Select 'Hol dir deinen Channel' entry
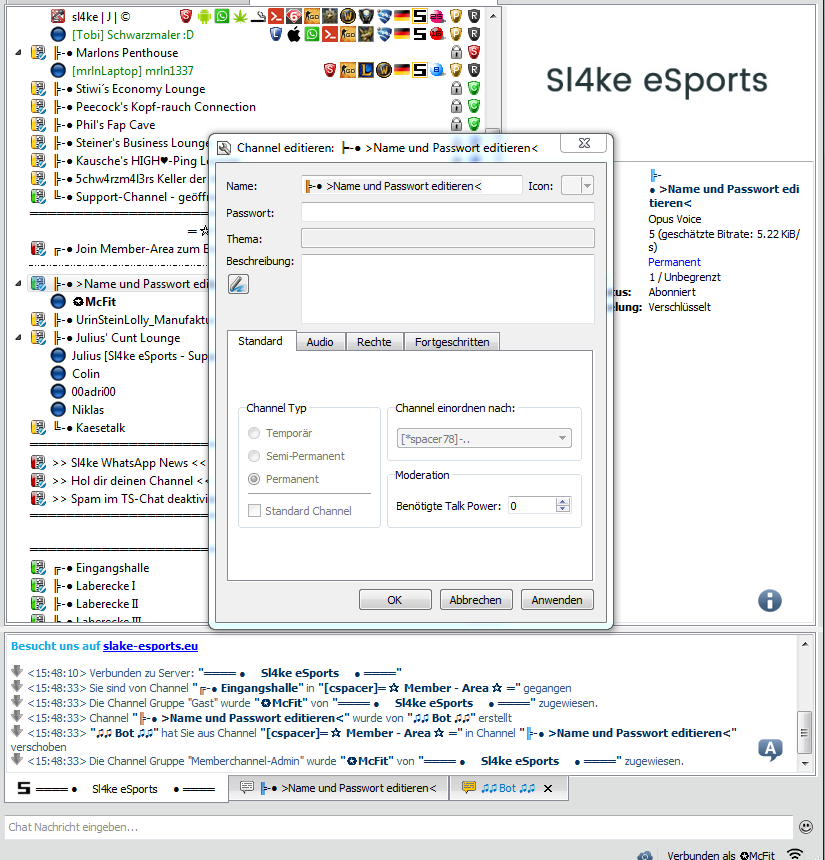This screenshot has width=825, height=860. click(x=129, y=481)
